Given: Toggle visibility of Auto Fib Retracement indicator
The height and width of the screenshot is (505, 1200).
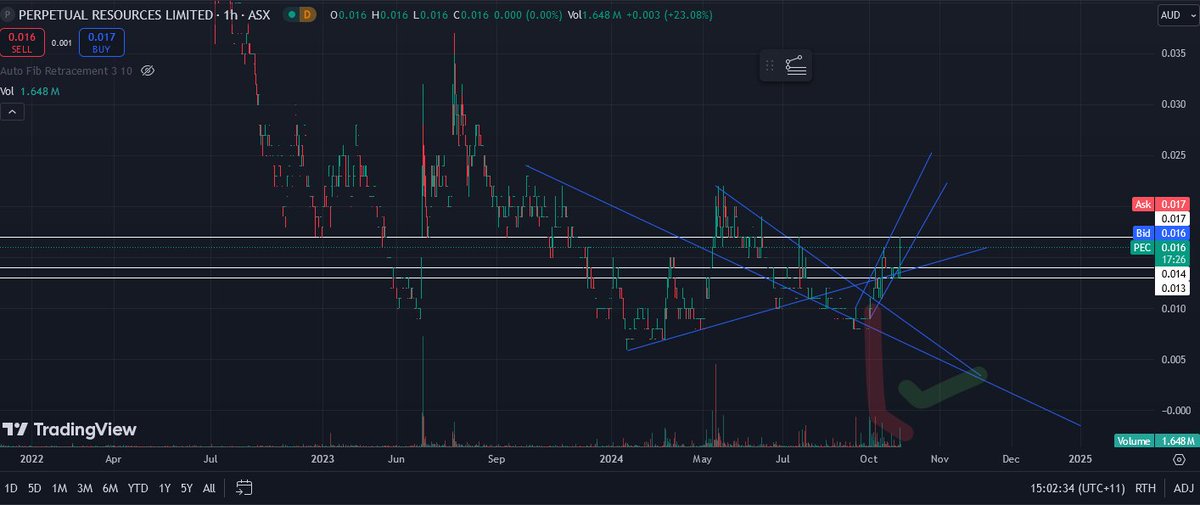Looking at the screenshot, I should (x=148, y=71).
